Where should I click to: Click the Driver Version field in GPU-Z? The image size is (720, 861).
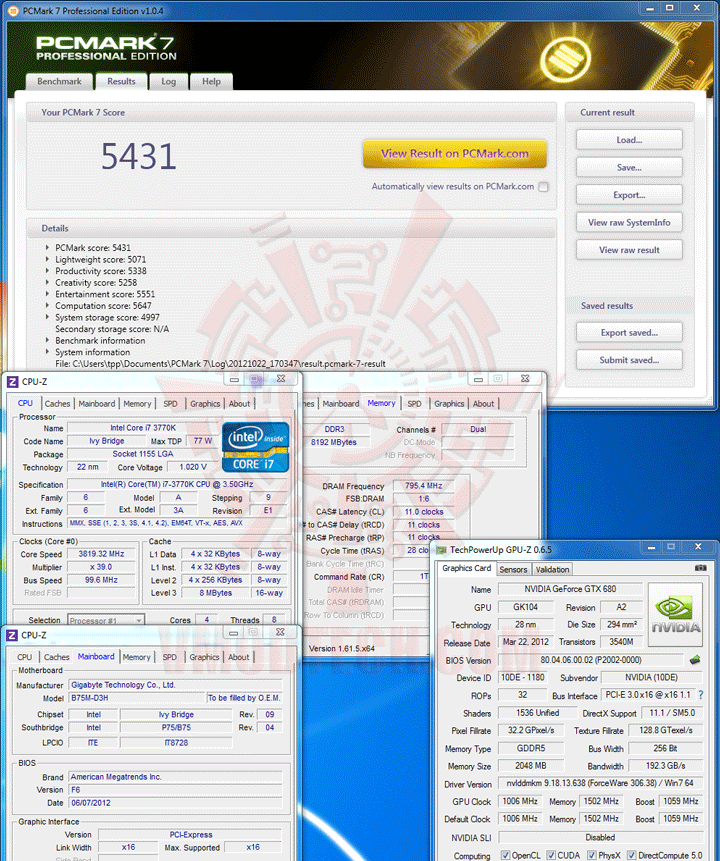[x=600, y=783]
